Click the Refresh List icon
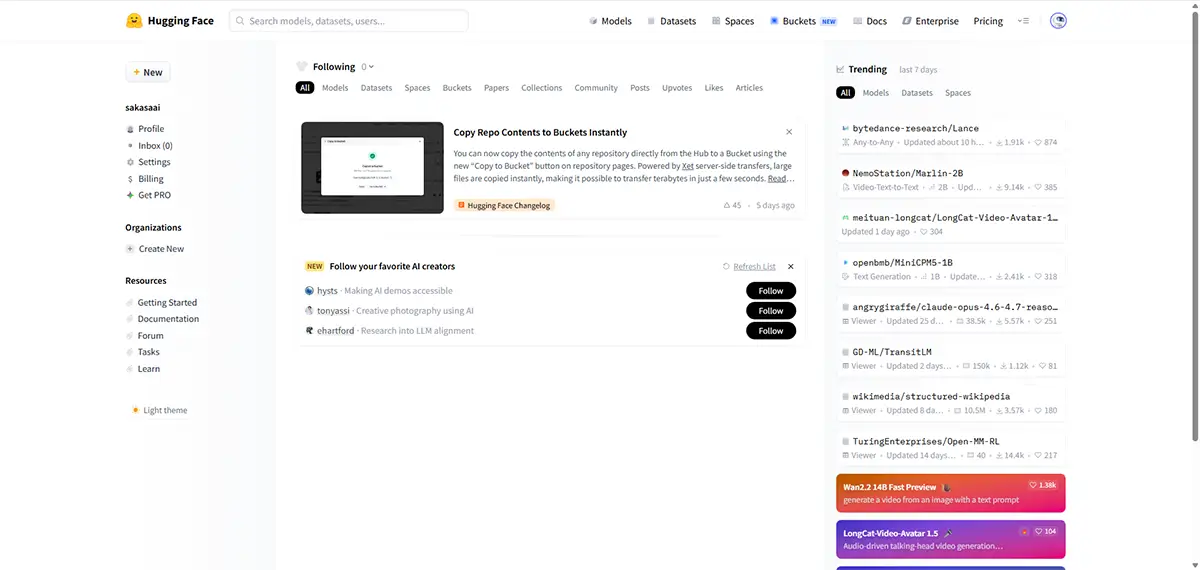The width and height of the screenshot is (1200, 570). [x=726, y=267]
